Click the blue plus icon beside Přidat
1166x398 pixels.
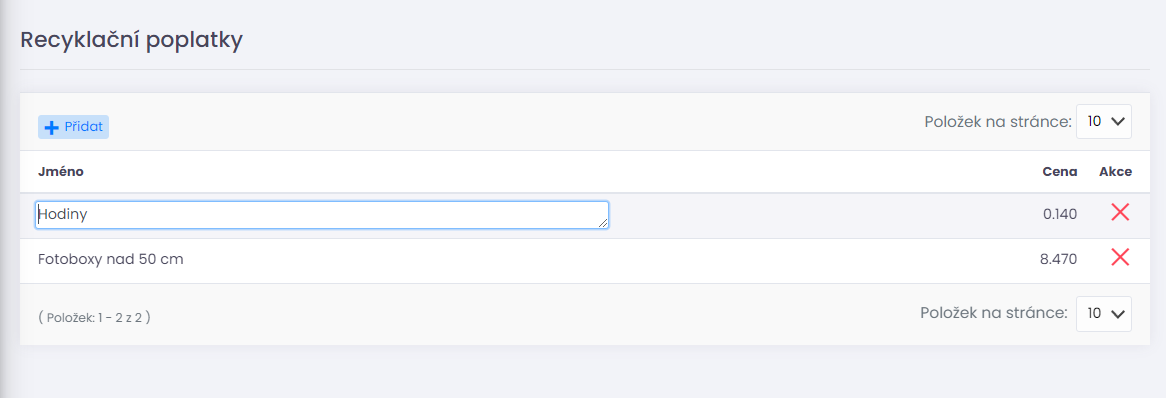coord(51,127)
